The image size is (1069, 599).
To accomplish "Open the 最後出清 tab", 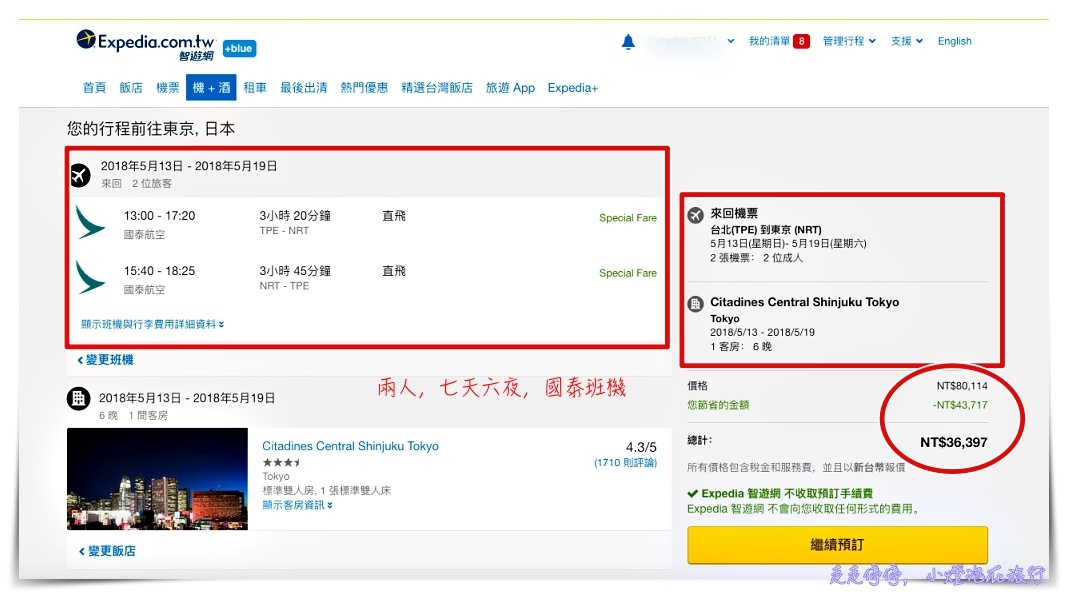I will click(x=303, y=88).
